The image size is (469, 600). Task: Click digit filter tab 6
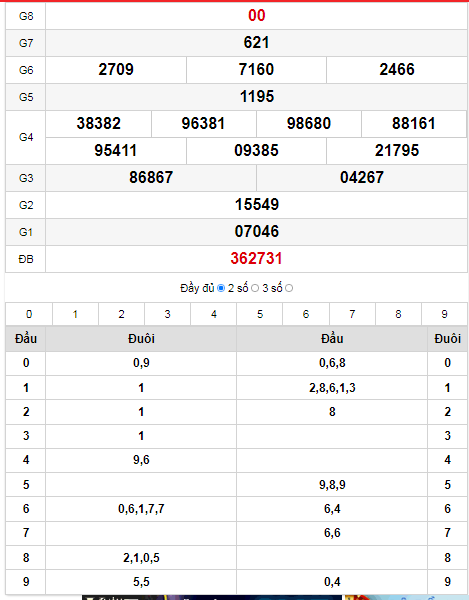[306, 314]
